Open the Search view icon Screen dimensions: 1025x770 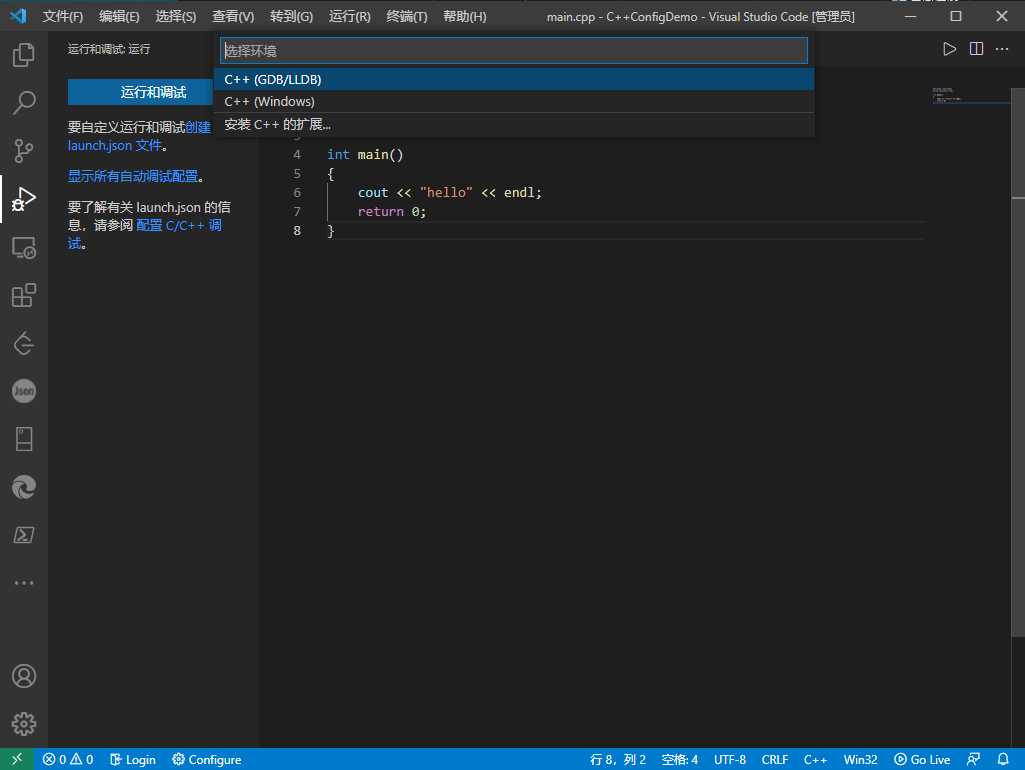click(24, 102)
